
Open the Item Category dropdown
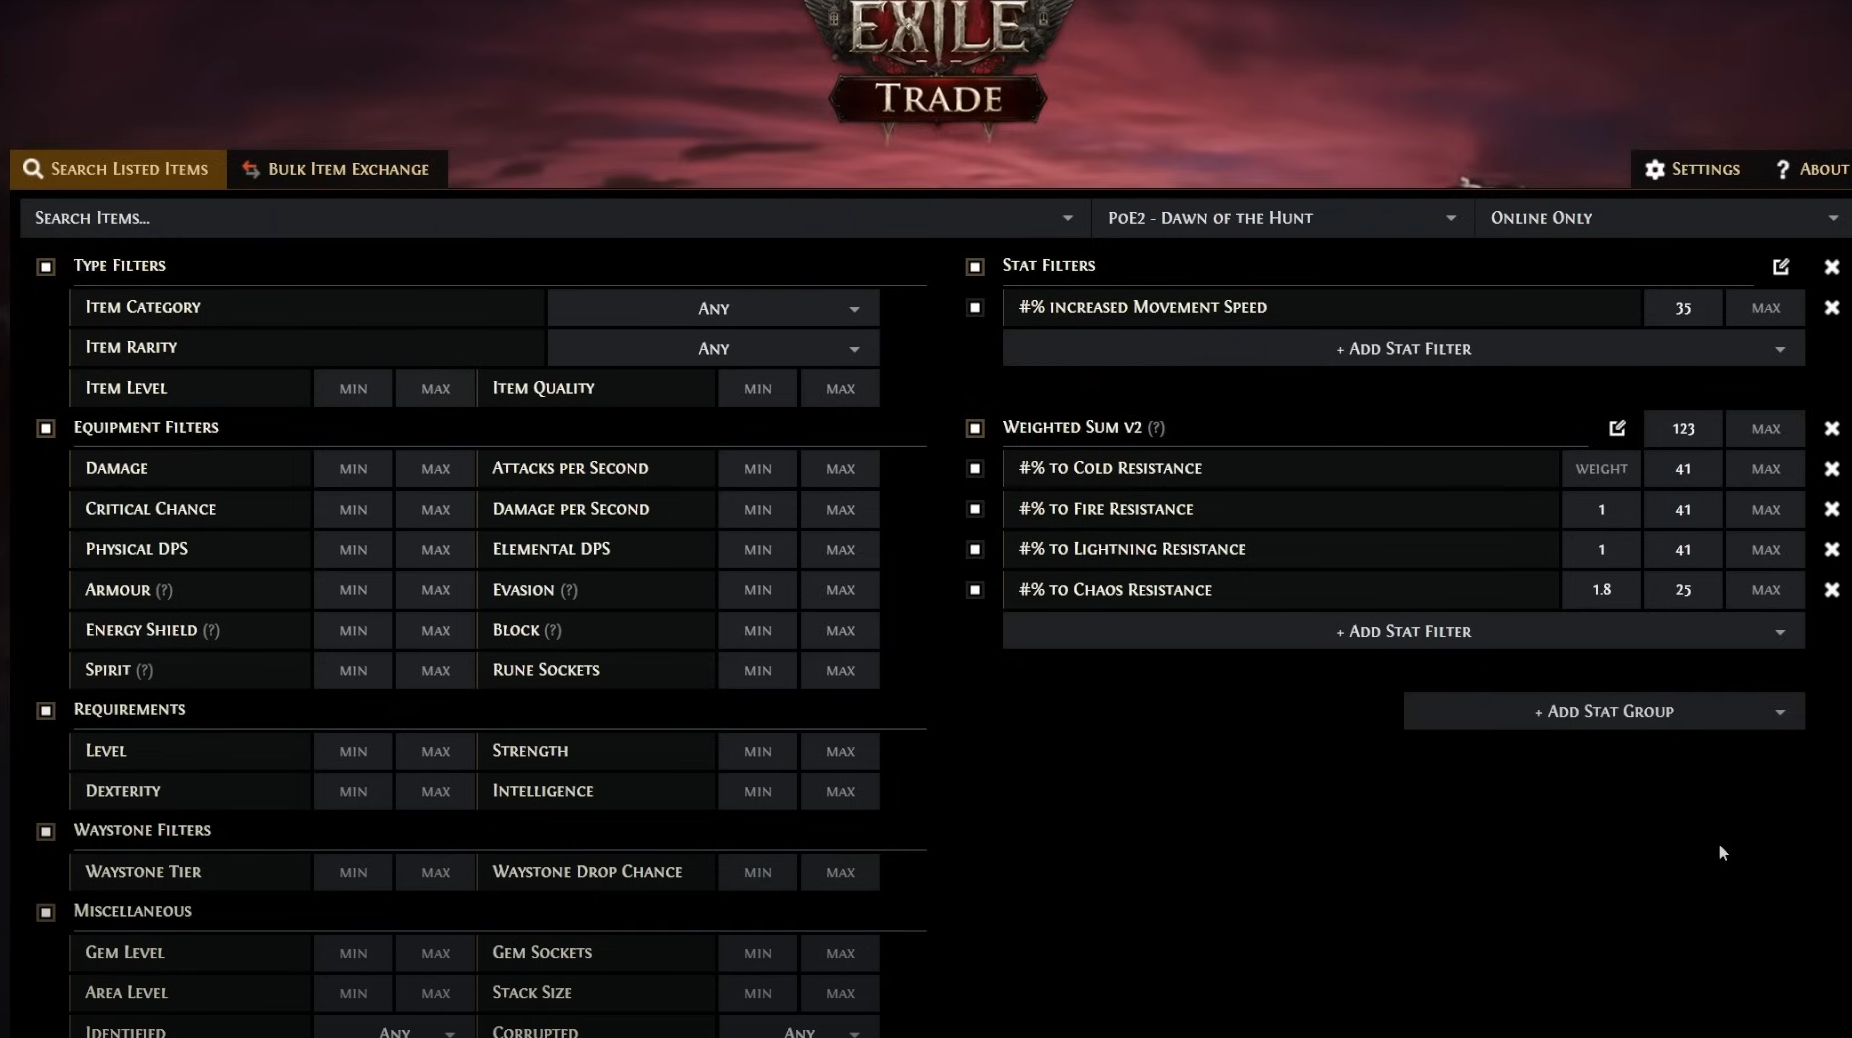click(x=713, y=308)
